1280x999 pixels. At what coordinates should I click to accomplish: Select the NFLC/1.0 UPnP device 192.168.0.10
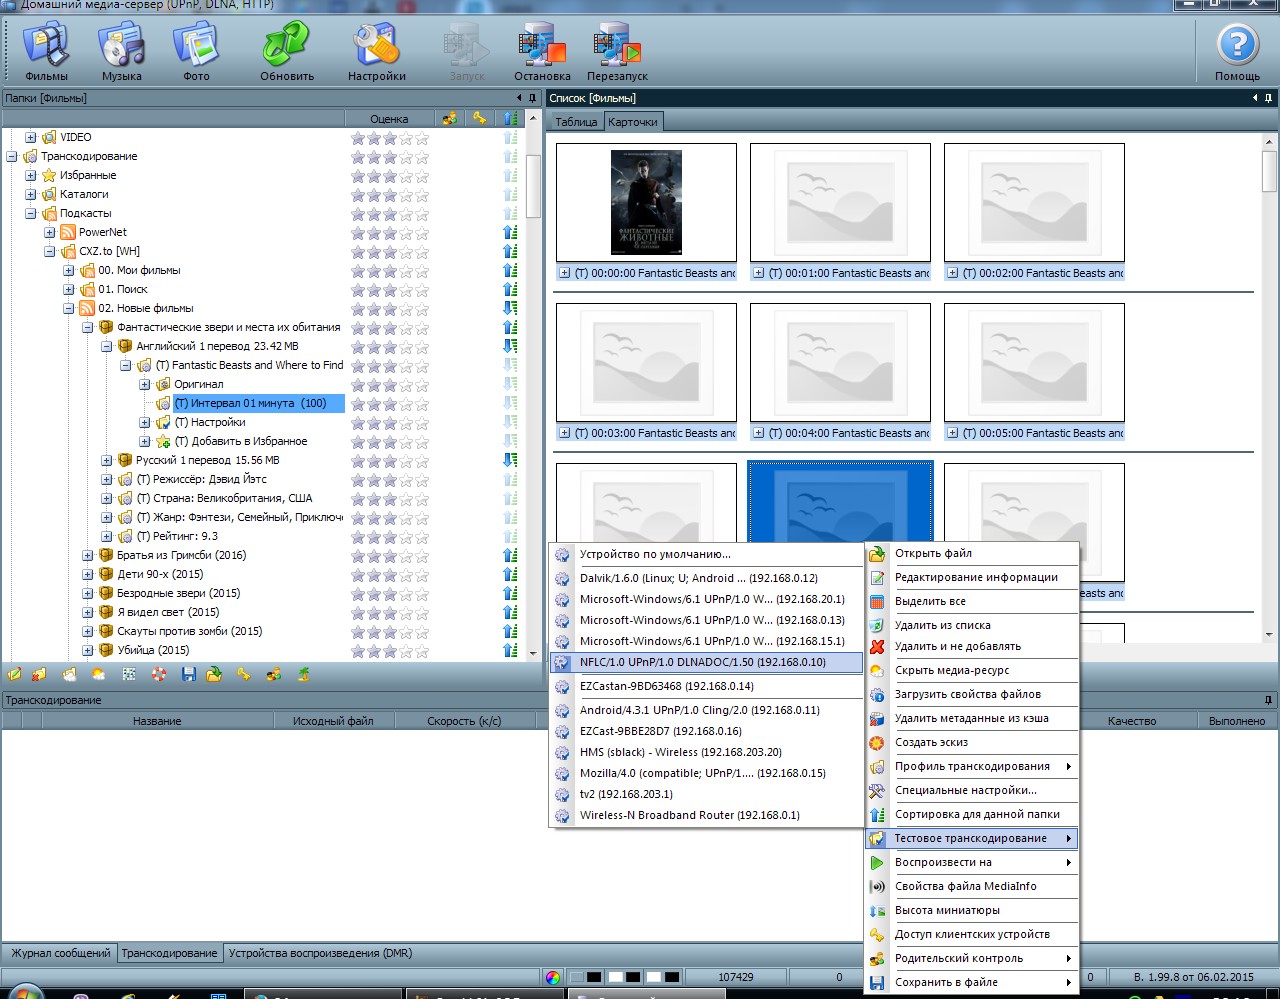click(702, 662)
